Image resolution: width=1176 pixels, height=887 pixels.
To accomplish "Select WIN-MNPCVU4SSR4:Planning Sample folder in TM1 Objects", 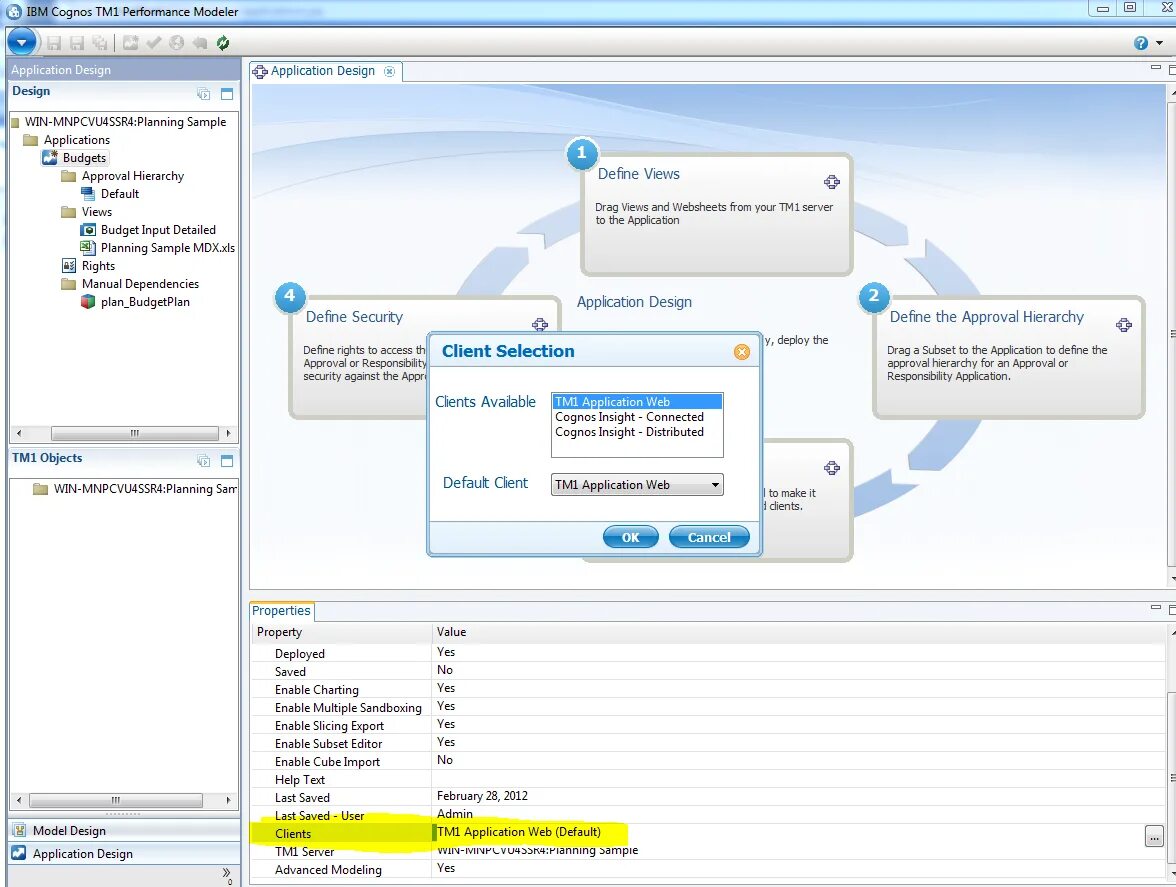I will click(145, 489).
